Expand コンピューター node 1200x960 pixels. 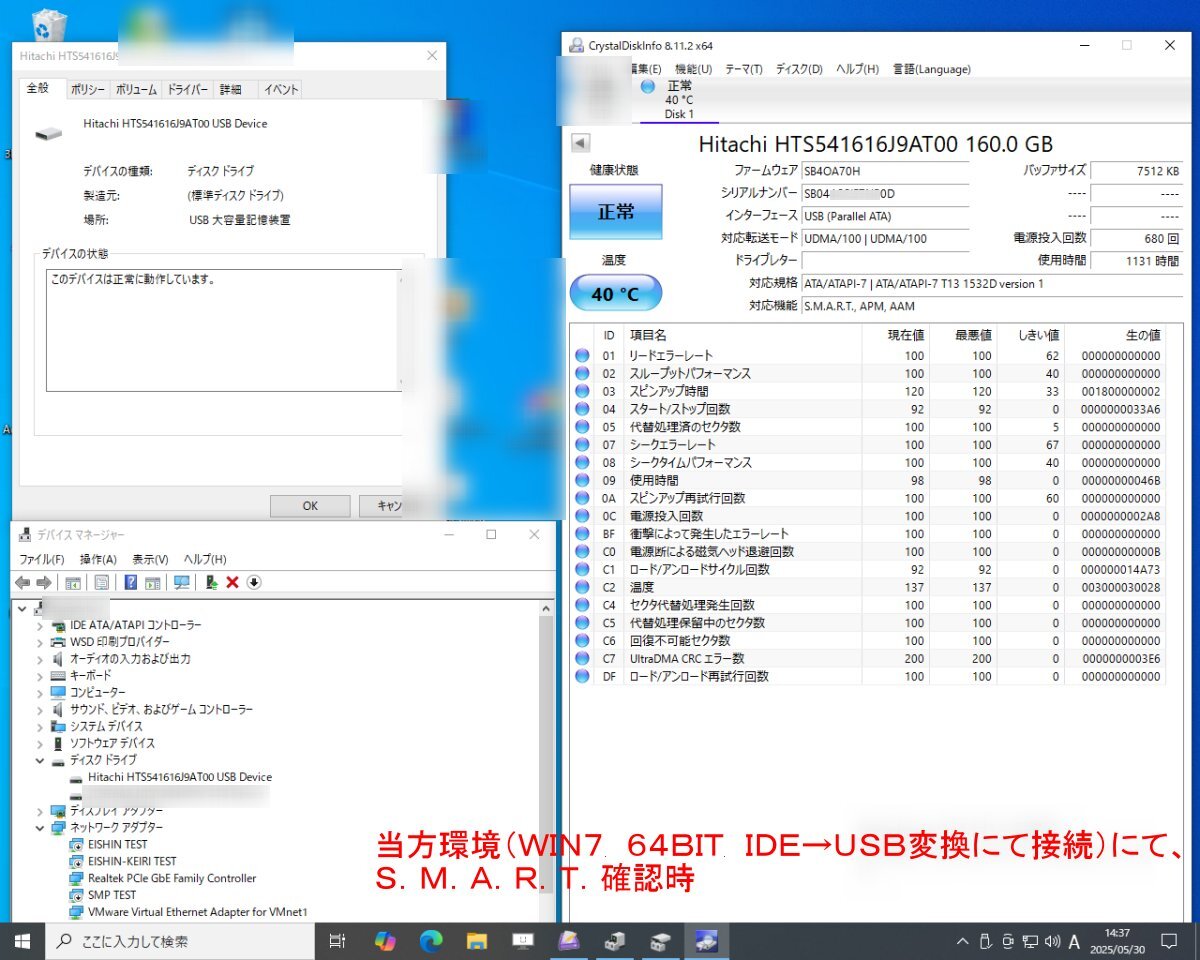40,693
